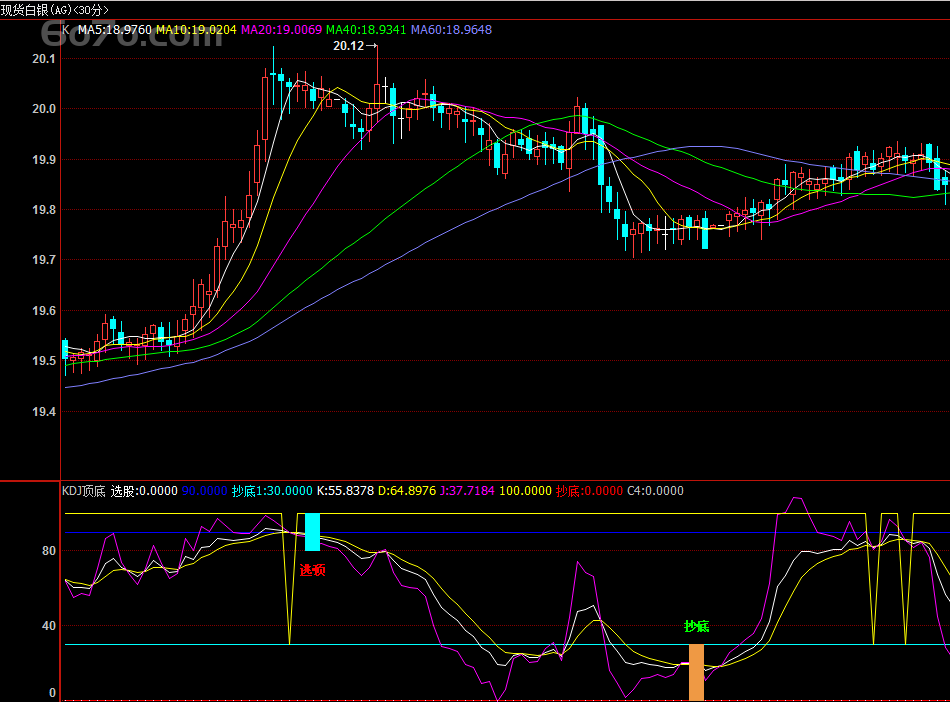Select the yellow MA10 legend label
950x702 pixels.
click(196, 30)
